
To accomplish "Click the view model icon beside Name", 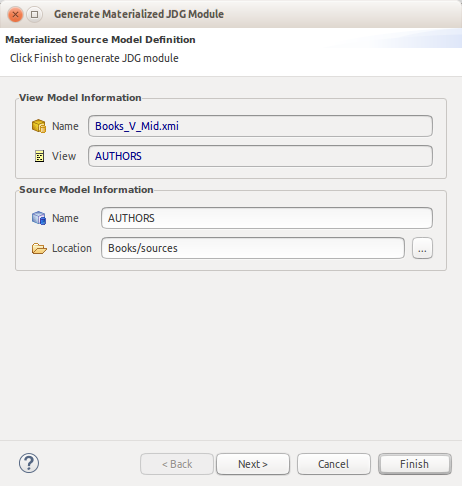I will (39, 126).
